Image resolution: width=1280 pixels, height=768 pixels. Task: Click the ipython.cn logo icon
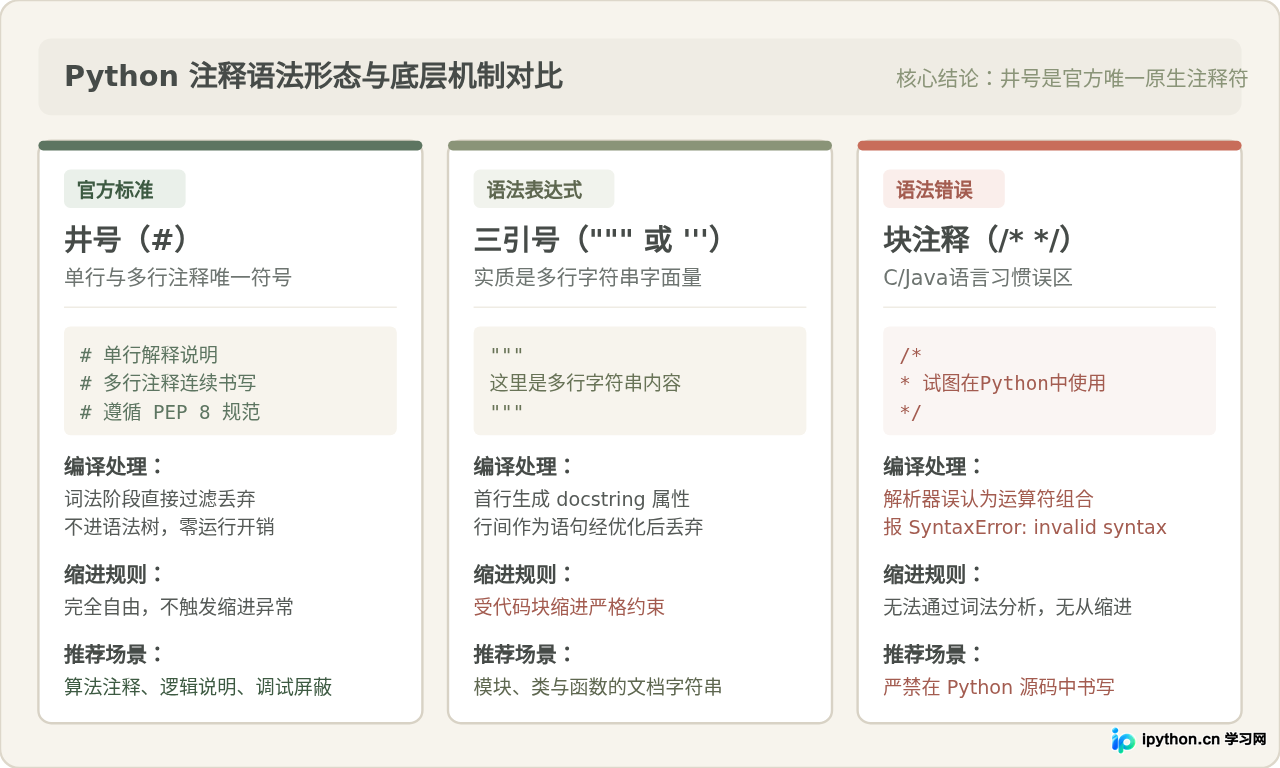coord(1123,740)
